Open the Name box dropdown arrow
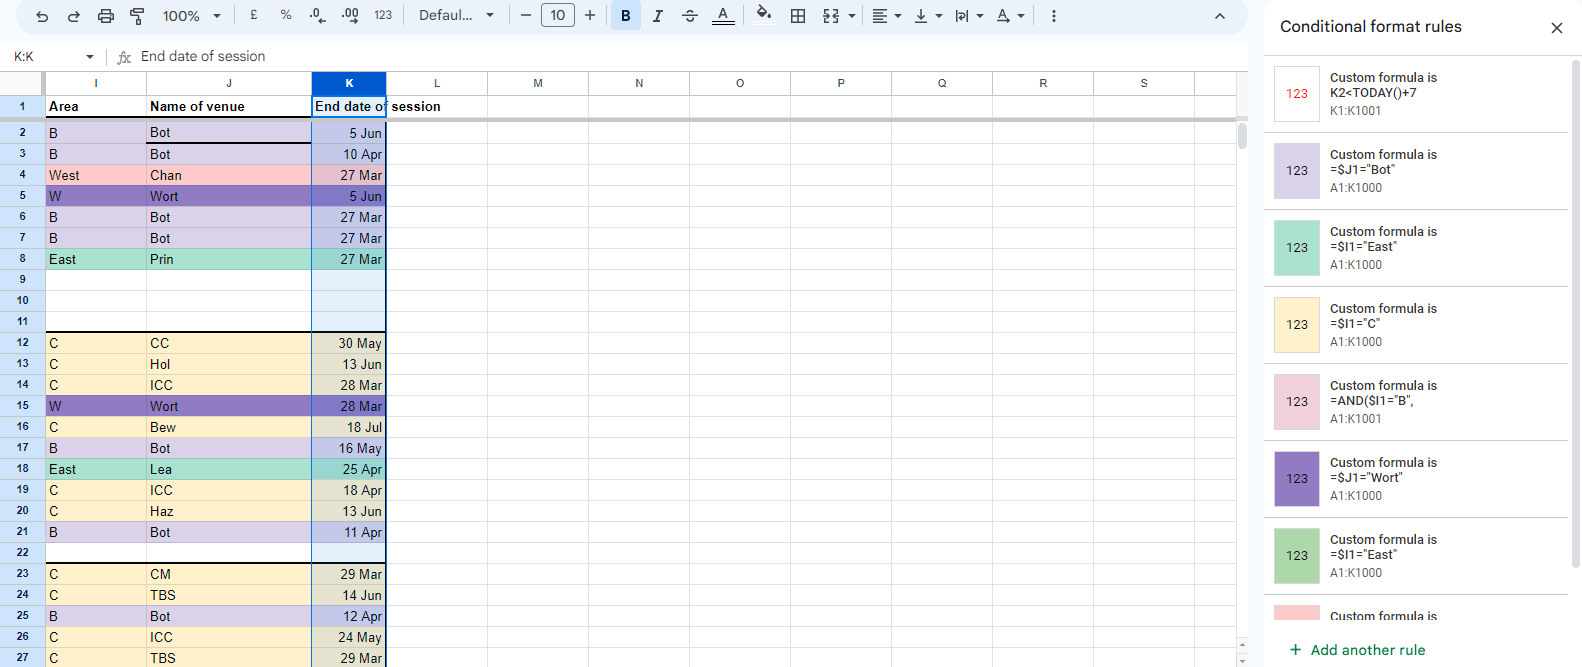 [x=90, y=57]
